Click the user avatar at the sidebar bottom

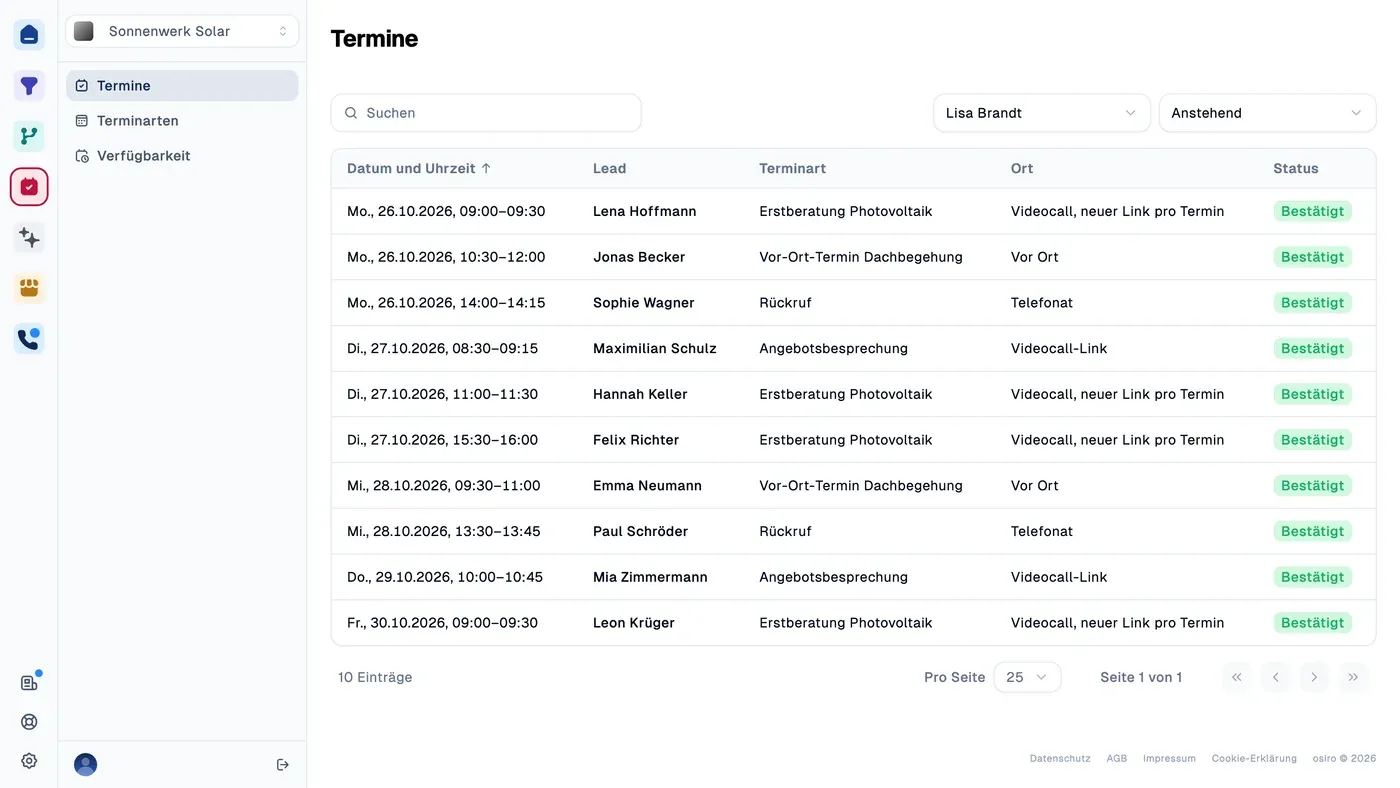tap(86, 765)
